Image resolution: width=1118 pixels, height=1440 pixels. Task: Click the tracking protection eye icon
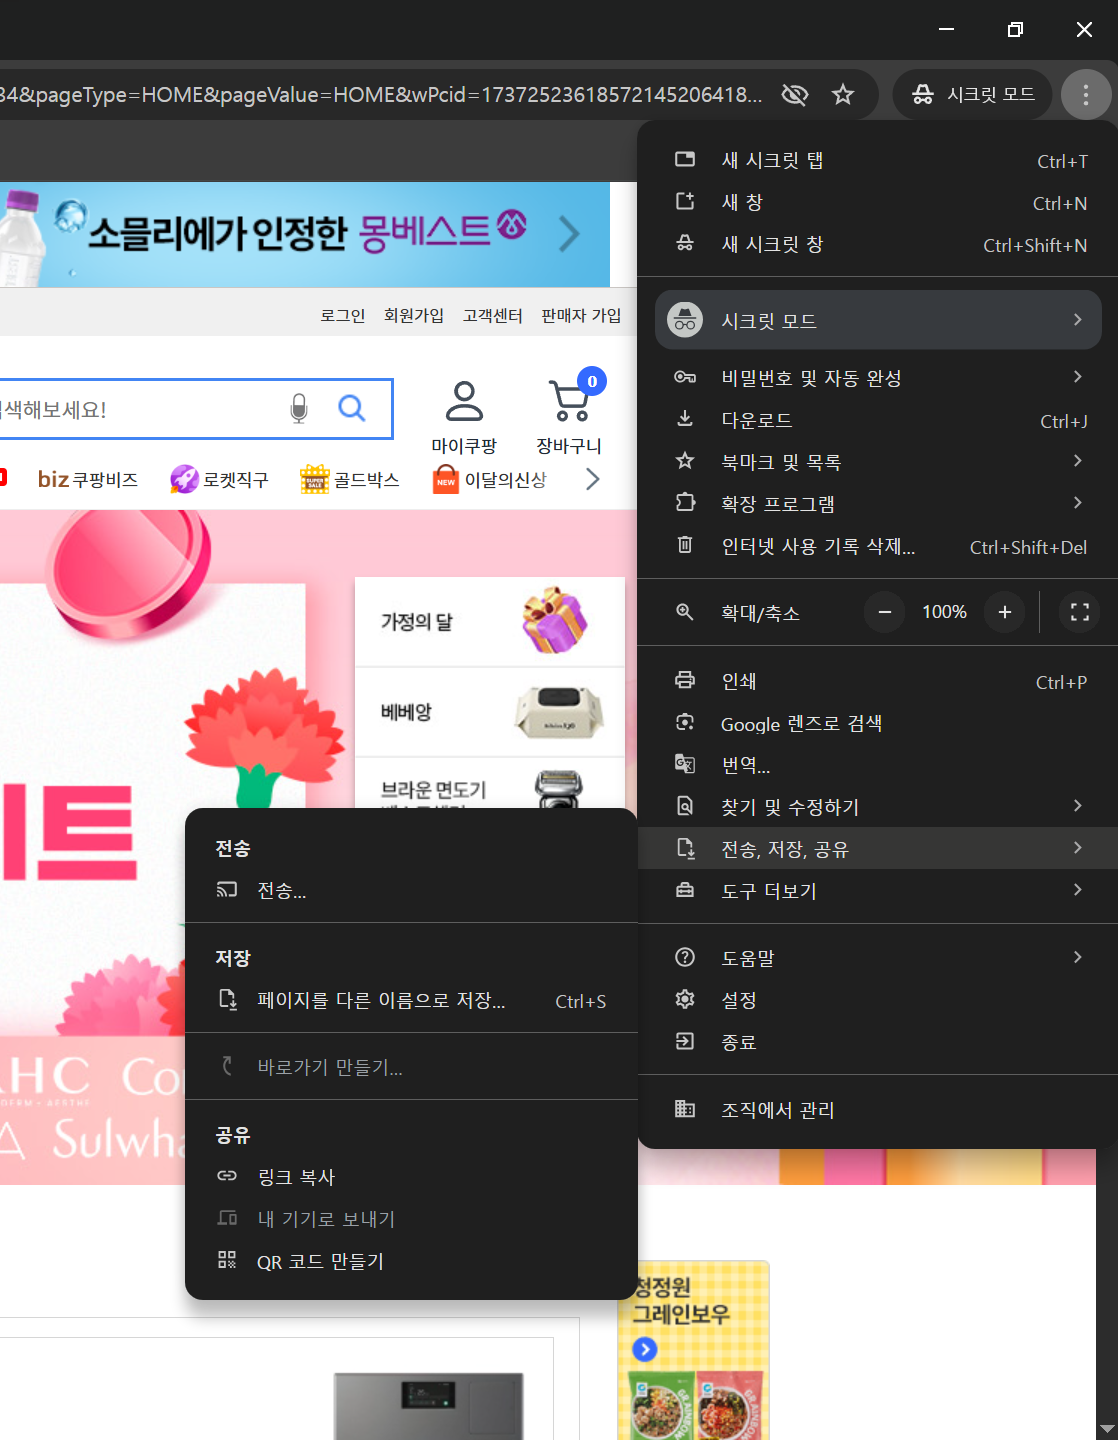(794, 95)
